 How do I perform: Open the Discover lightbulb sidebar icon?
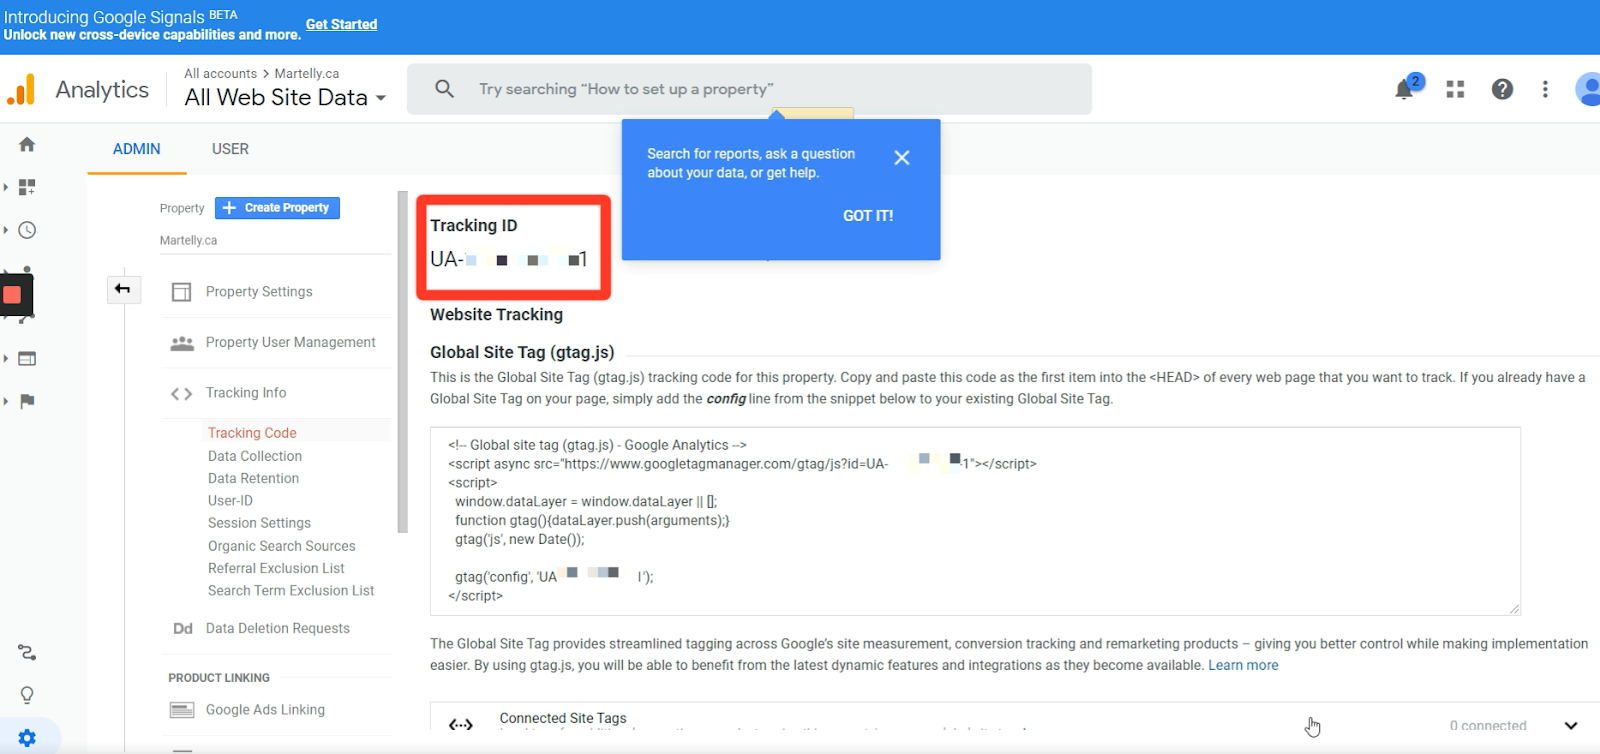coord(27,695)
